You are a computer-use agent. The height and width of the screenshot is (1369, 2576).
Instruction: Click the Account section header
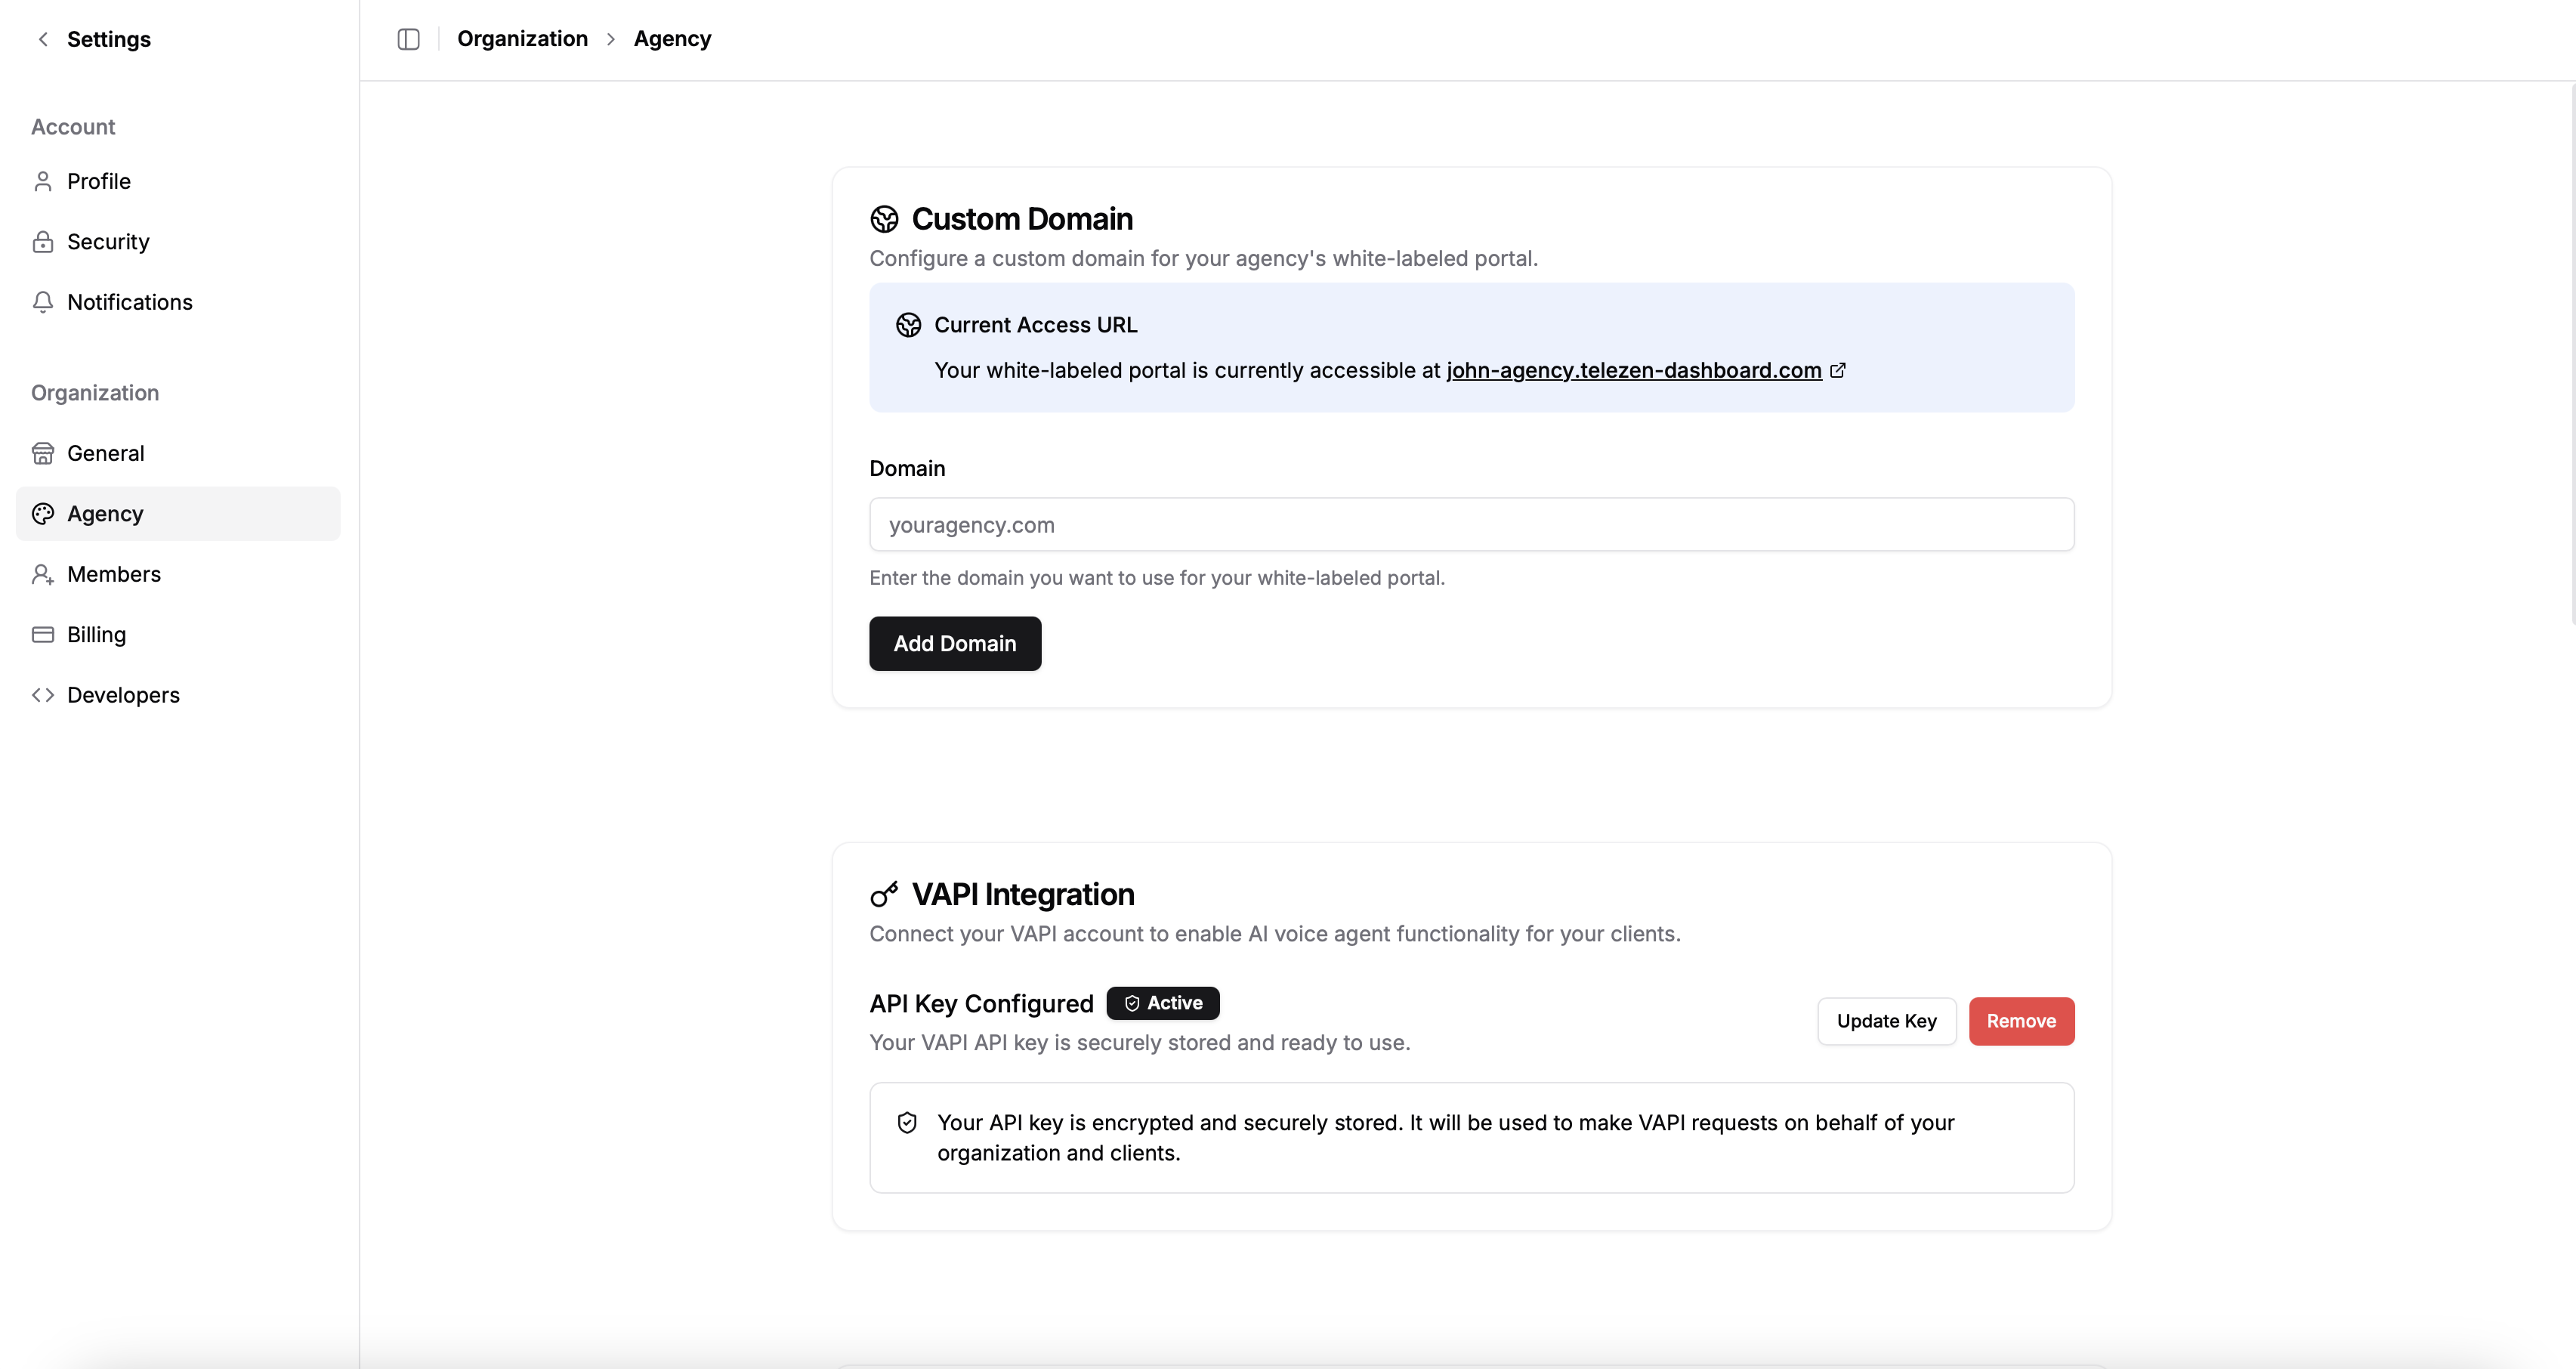(x=73, y=127)
